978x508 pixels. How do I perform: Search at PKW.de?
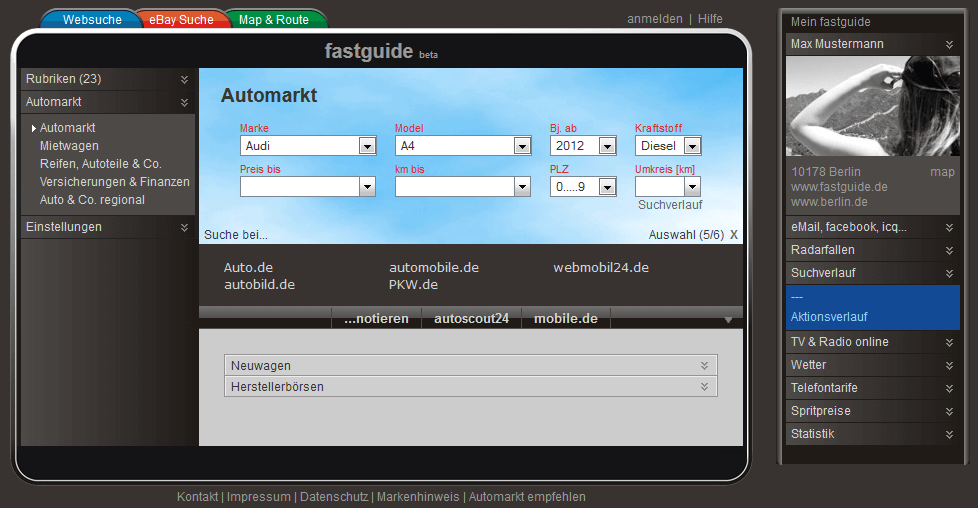[414, 285]
